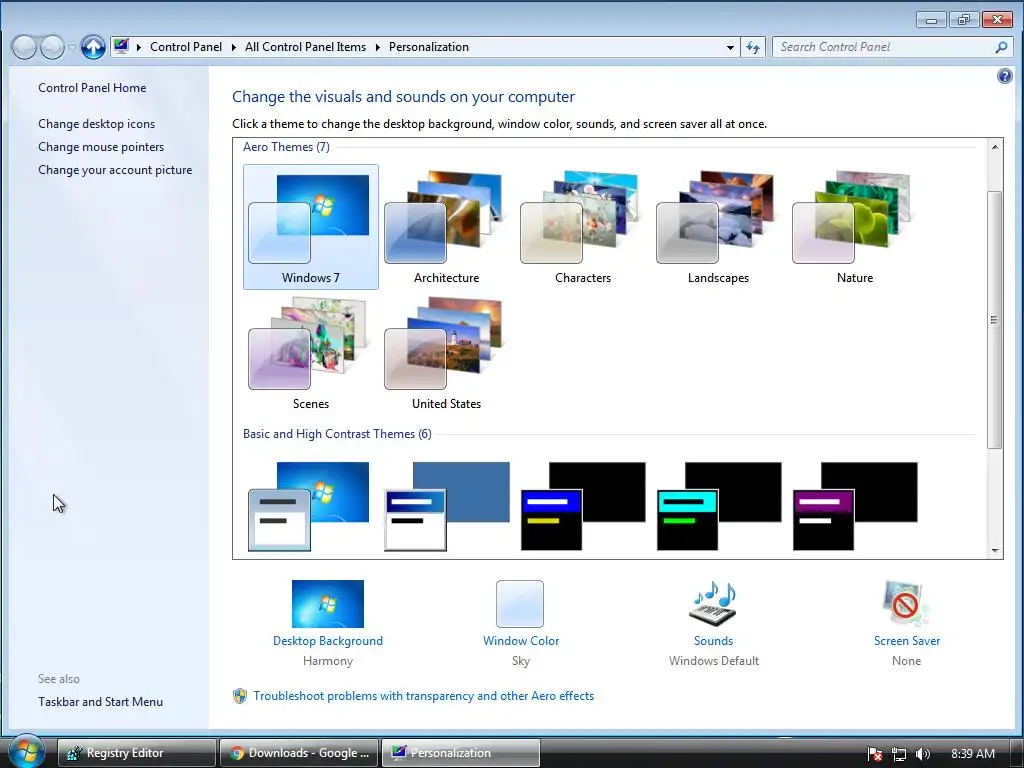Open network tray icon
1024x768 pixels.
tap(899, 754)
